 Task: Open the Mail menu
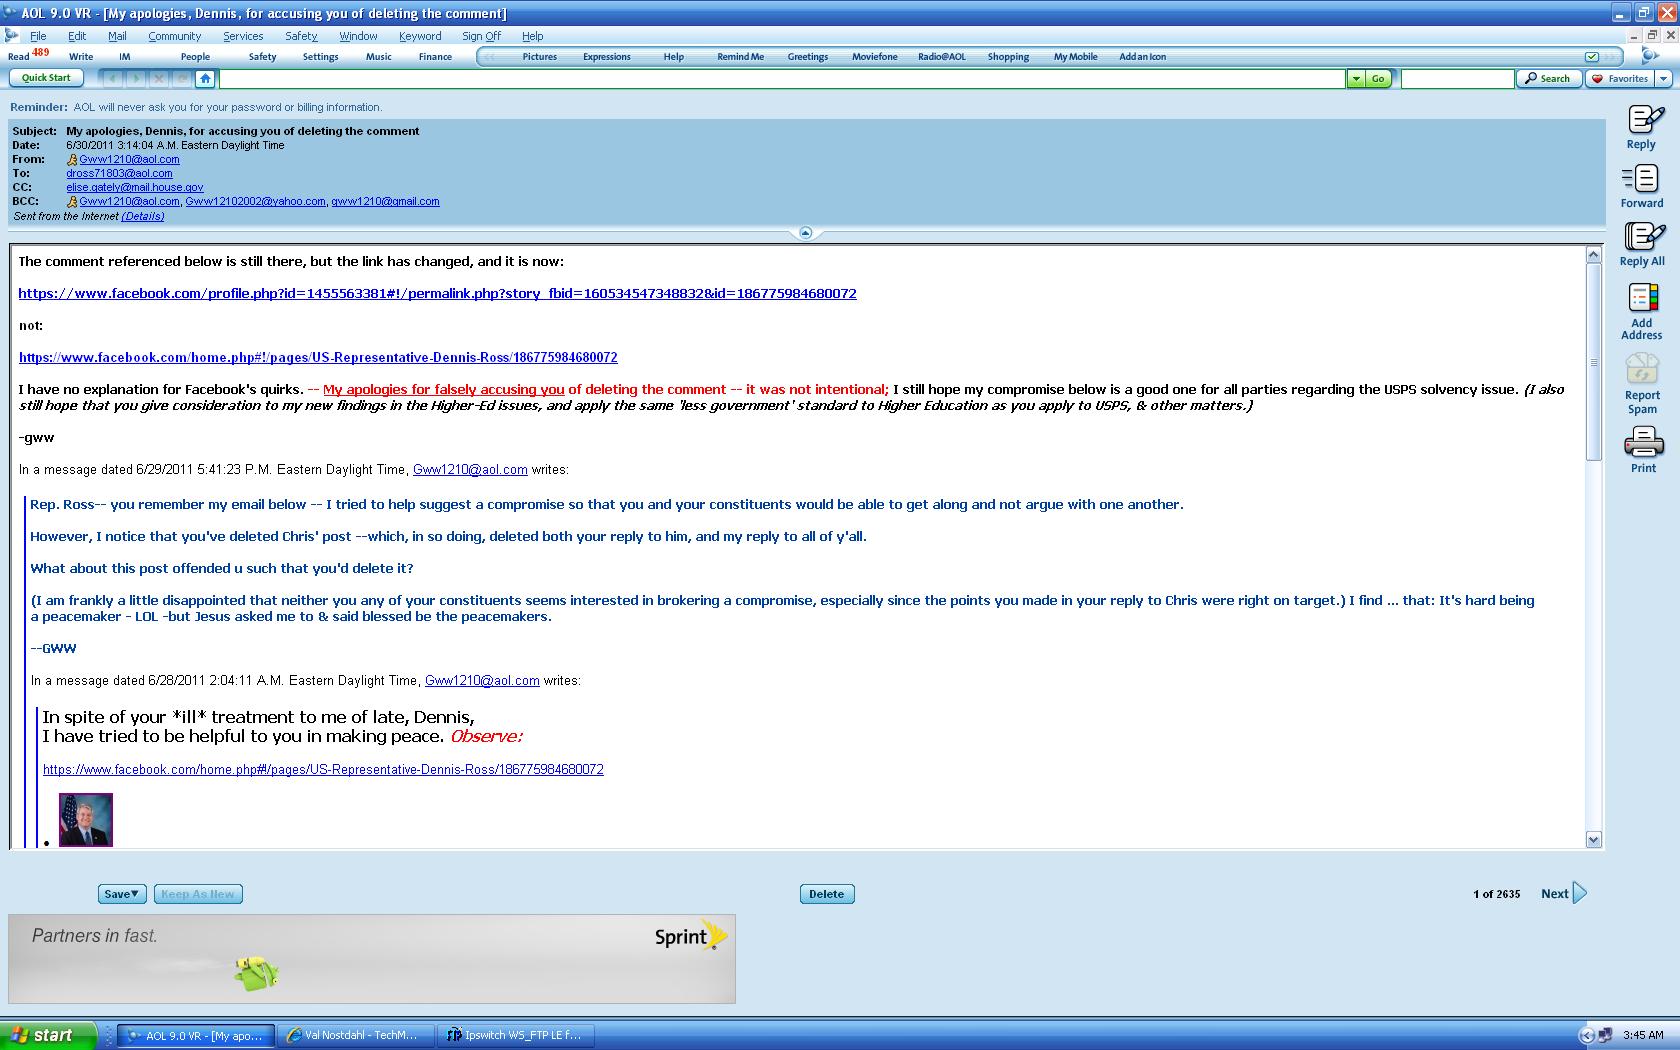point(117,36)
